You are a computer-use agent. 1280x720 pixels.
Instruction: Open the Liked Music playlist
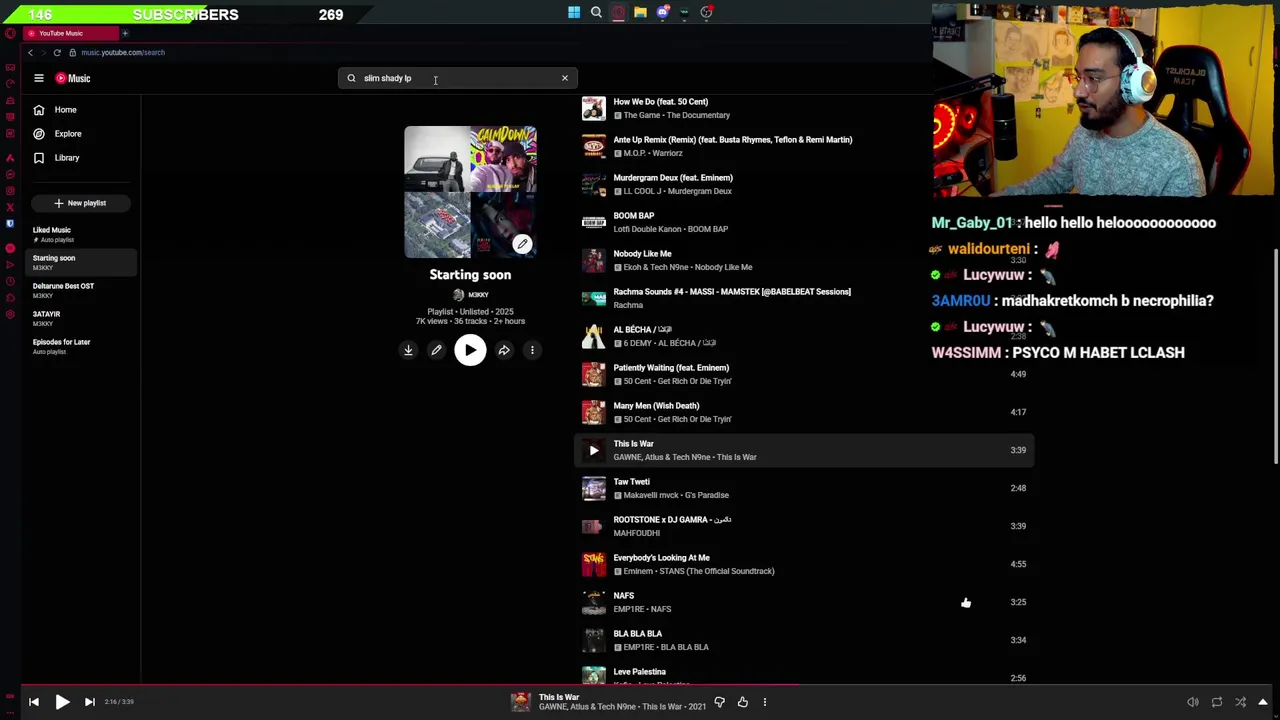(80, 234)
